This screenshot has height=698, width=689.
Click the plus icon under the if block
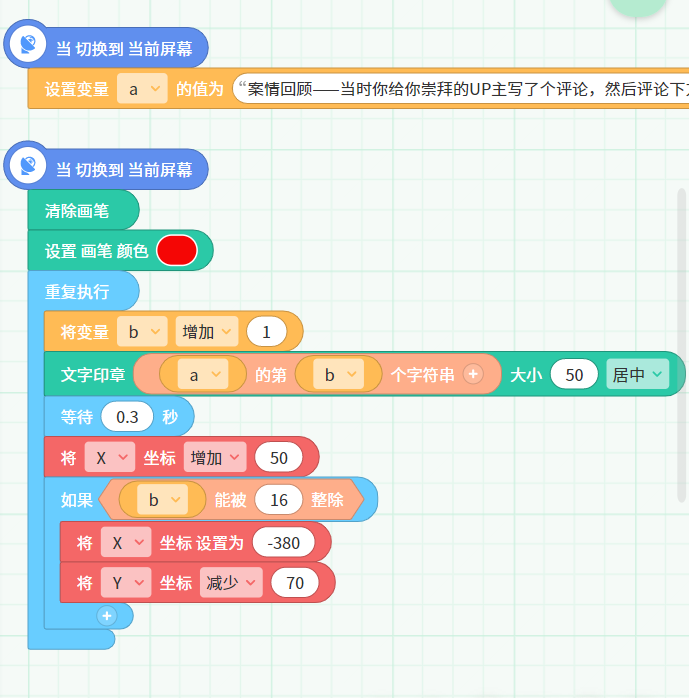click(x=107, y=616)
